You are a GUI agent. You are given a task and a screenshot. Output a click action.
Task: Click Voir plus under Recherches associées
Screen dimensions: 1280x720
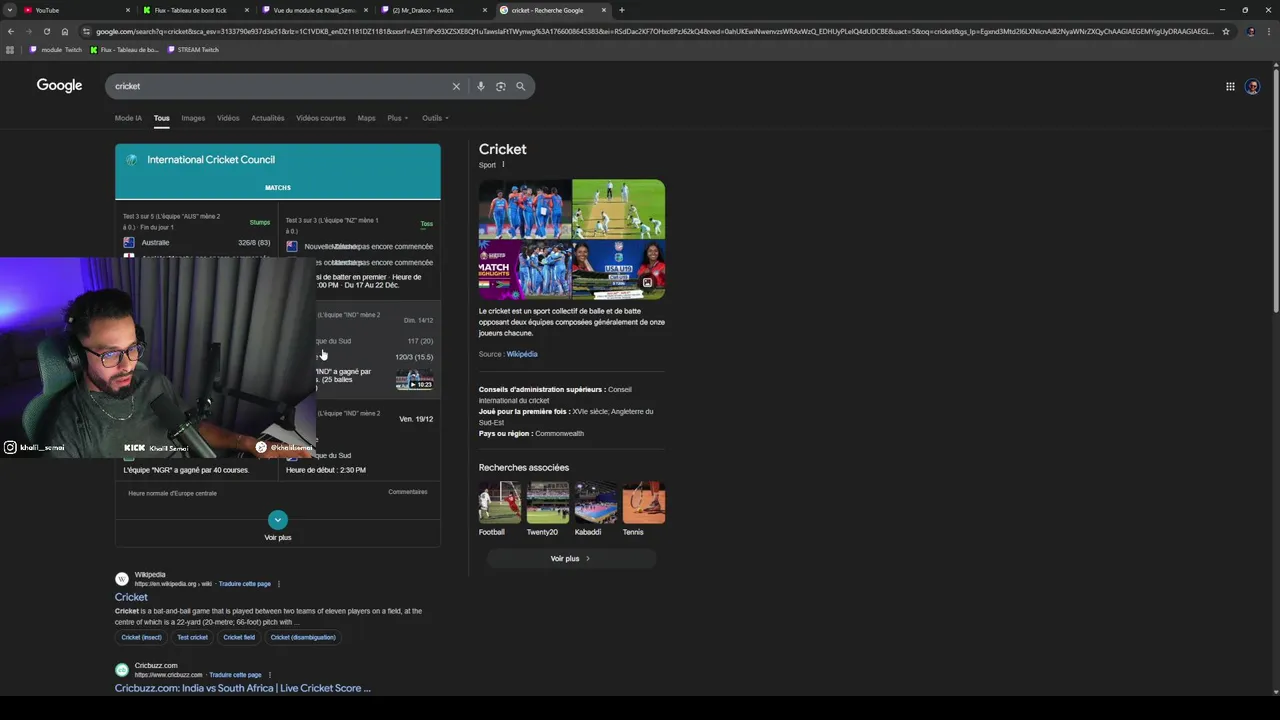point(571,559)
